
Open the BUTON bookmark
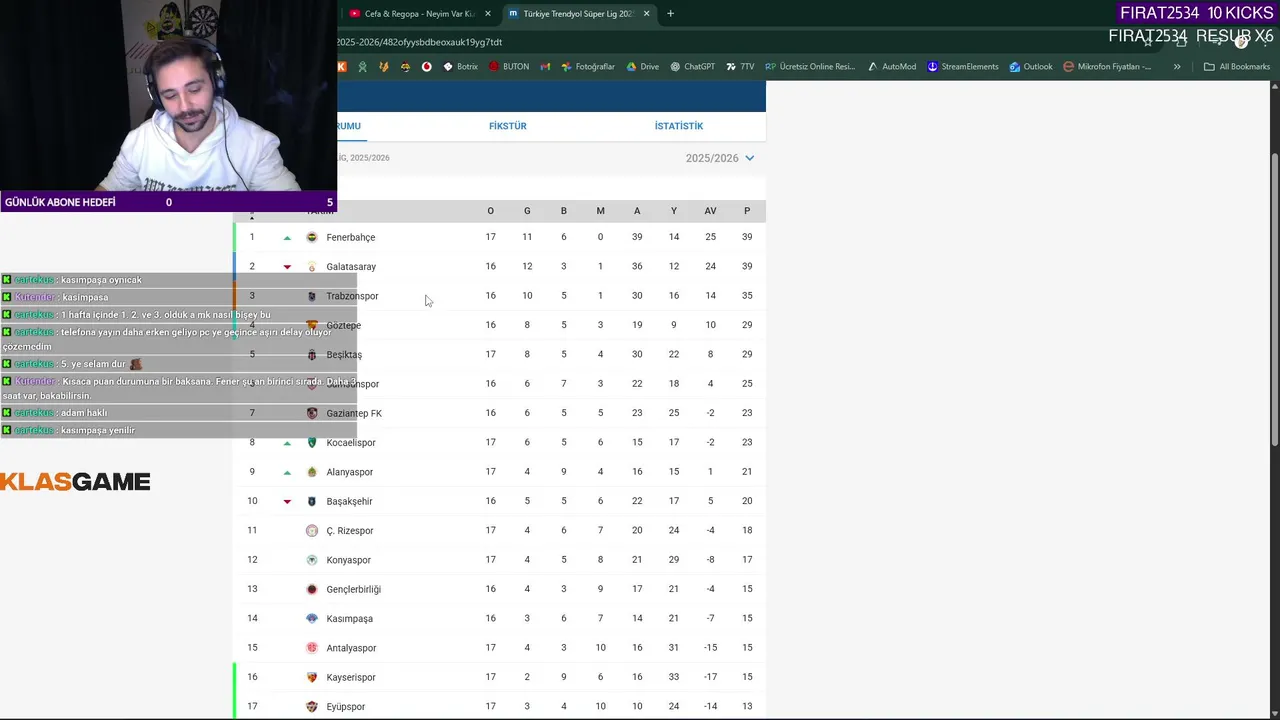(508, 67)
